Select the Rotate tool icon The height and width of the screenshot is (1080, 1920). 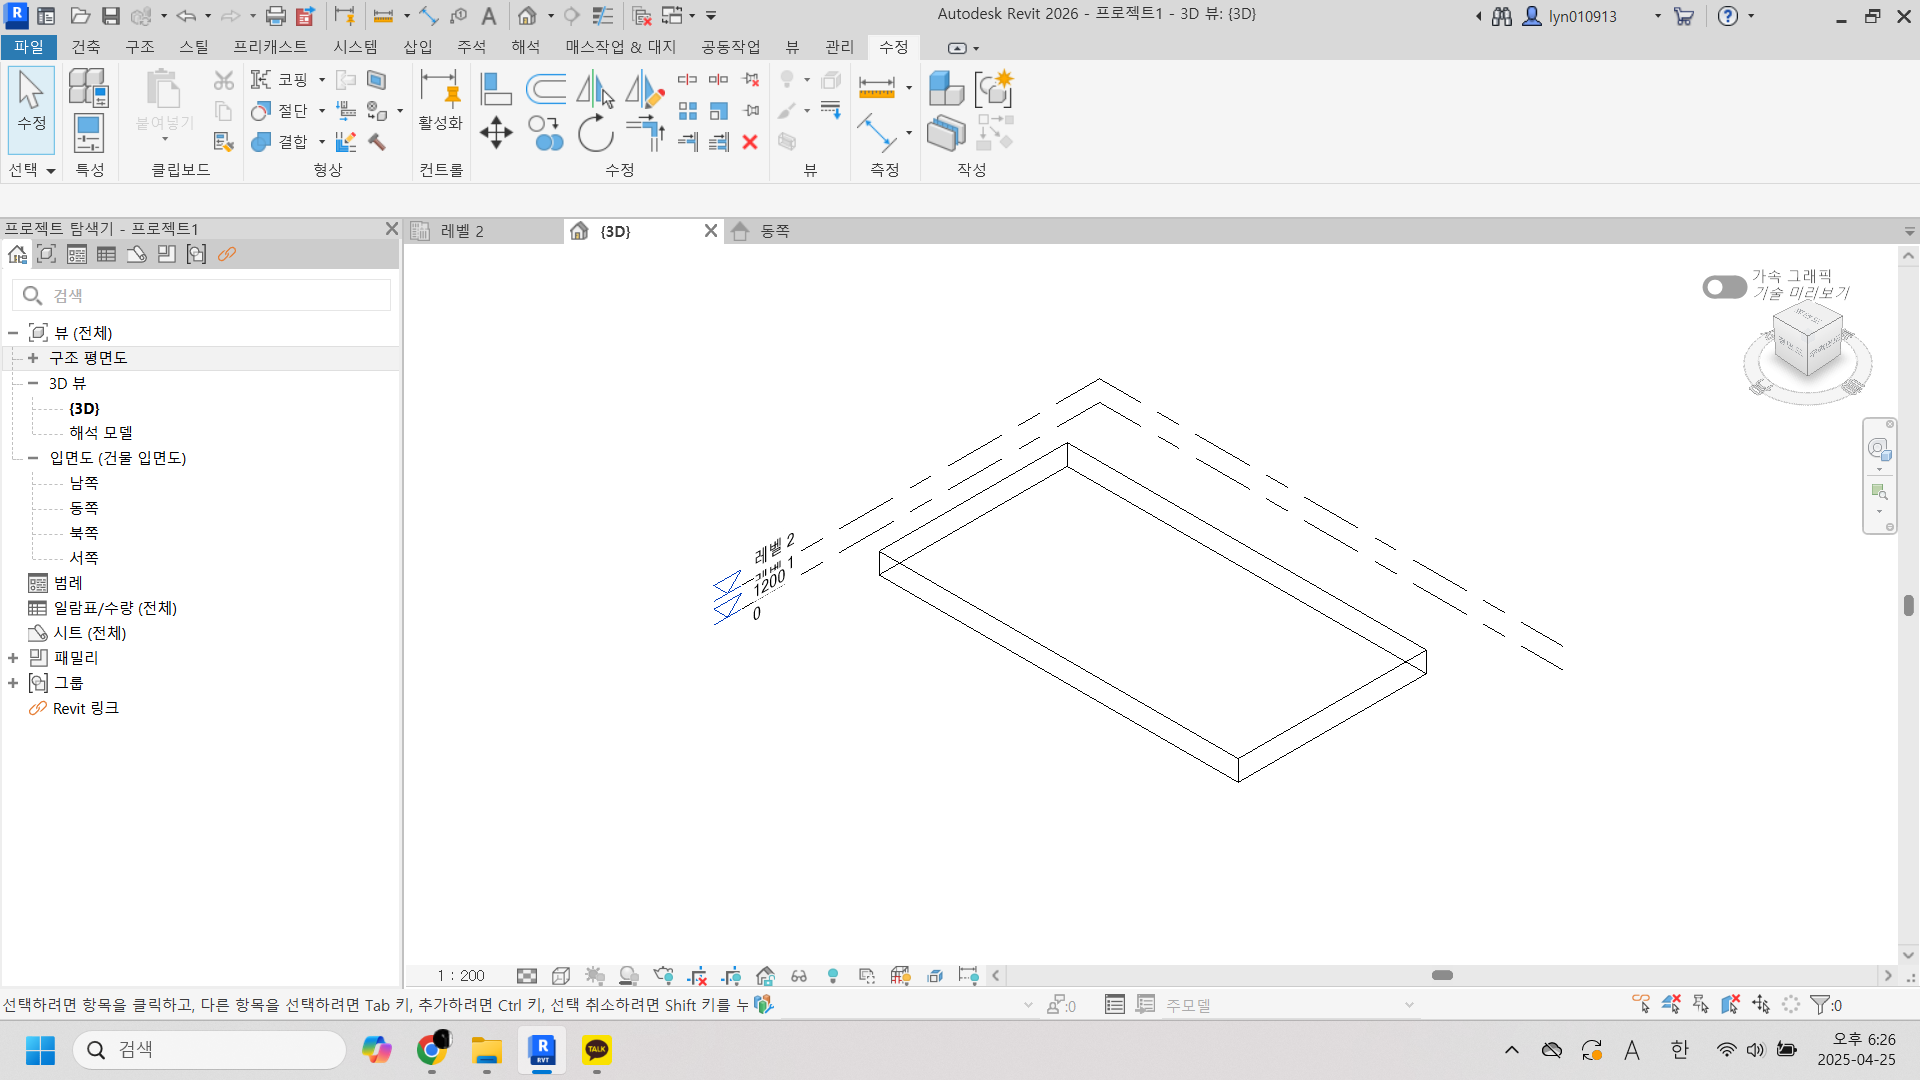pyautogui.click(x=596, y=132)
